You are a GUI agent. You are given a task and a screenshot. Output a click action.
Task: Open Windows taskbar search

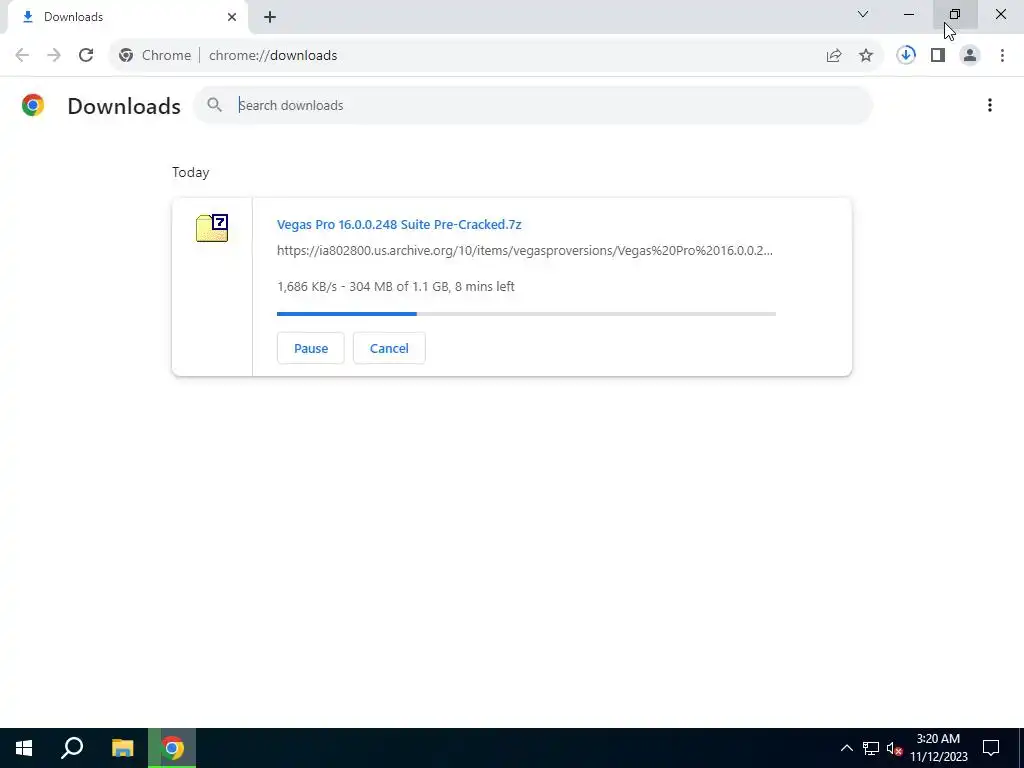point(72,748)
